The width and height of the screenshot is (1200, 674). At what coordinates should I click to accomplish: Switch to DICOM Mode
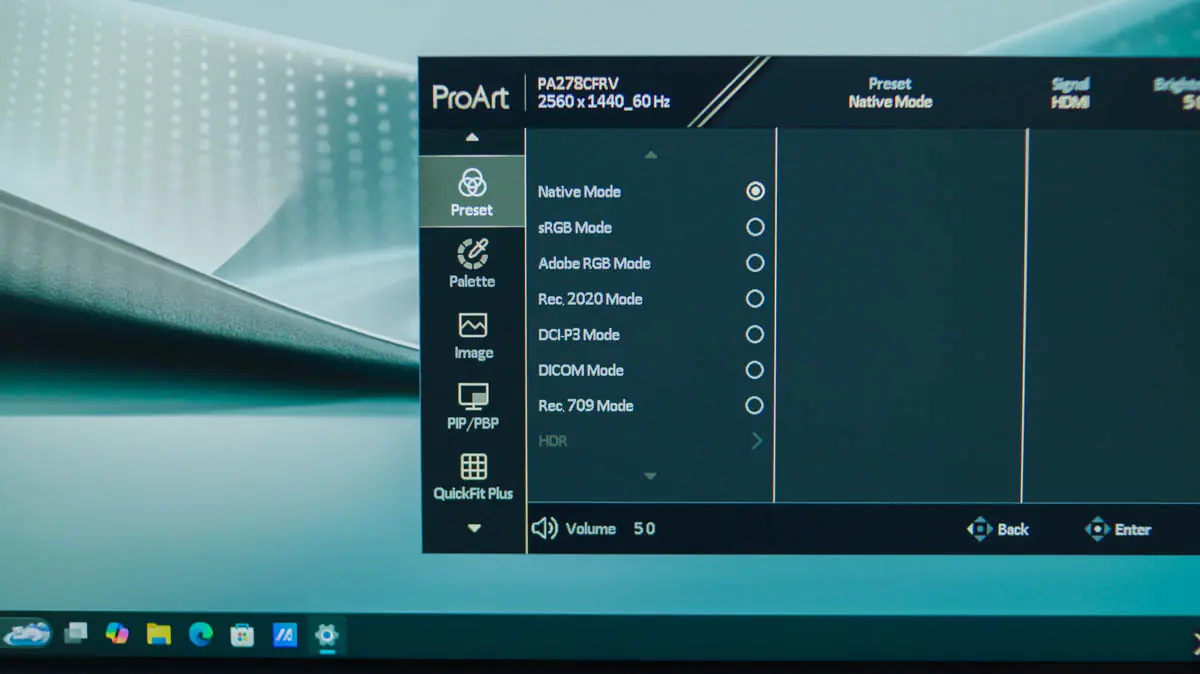tap(754, 369)
